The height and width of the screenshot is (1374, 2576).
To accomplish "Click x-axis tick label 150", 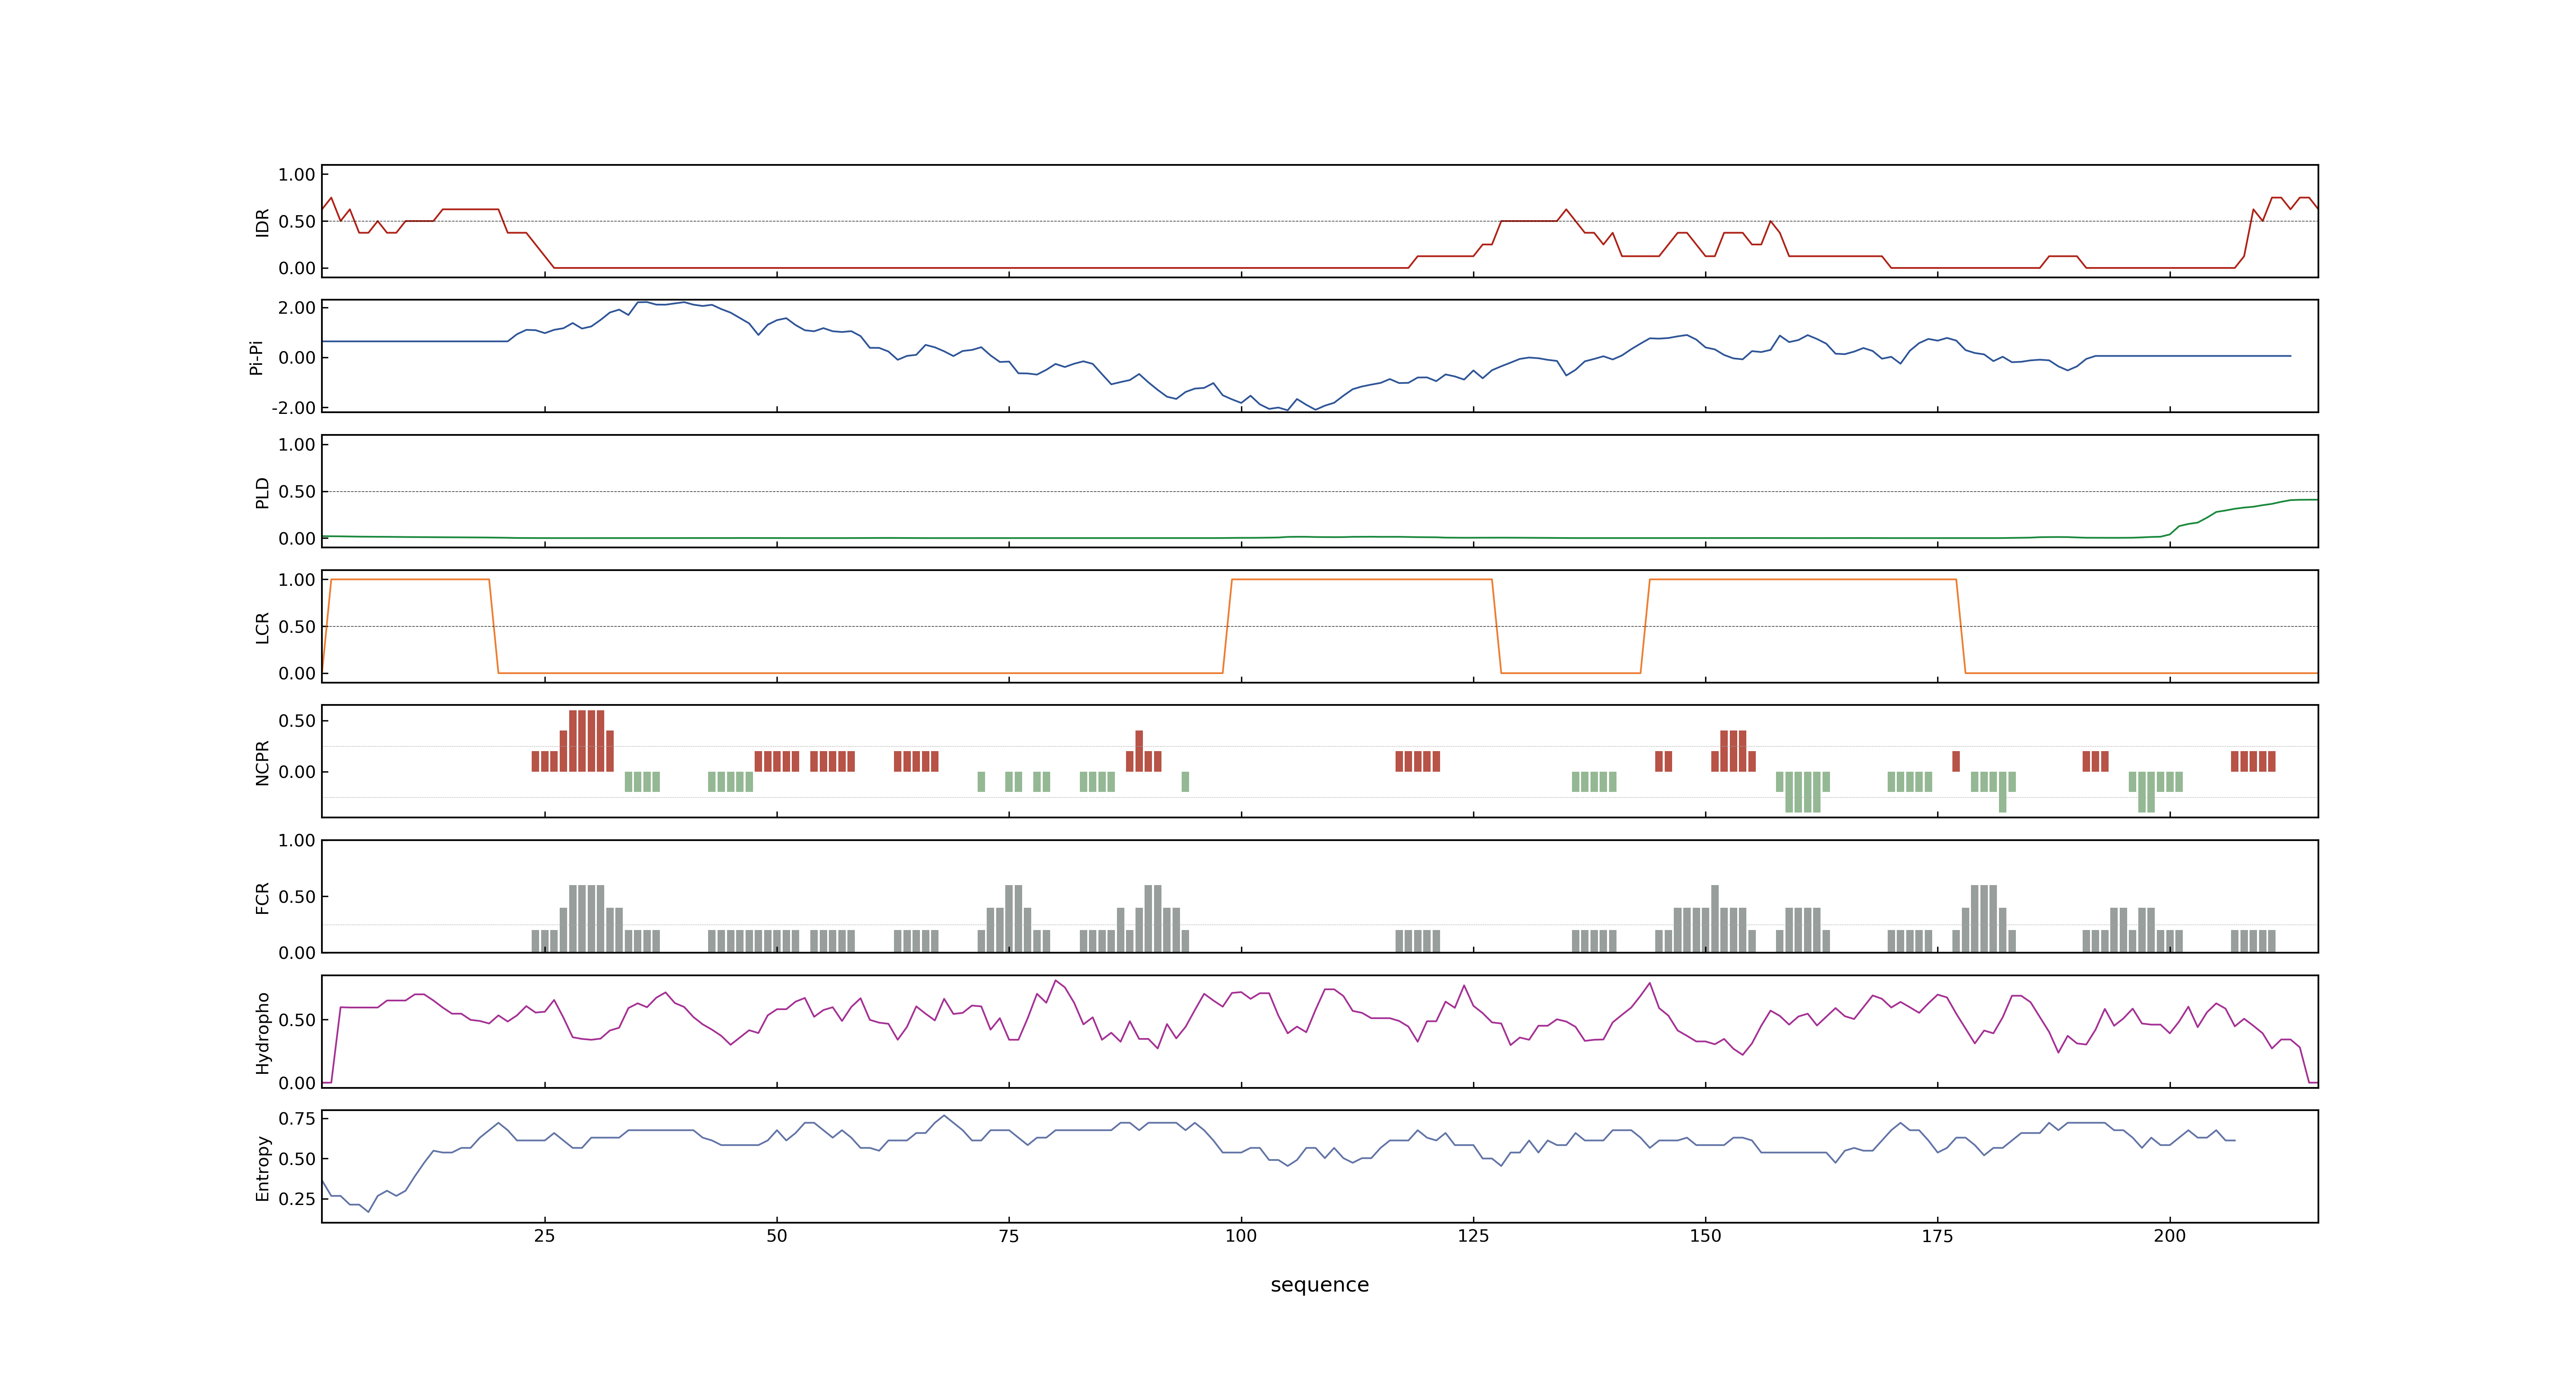I will coord(1705,1236).
